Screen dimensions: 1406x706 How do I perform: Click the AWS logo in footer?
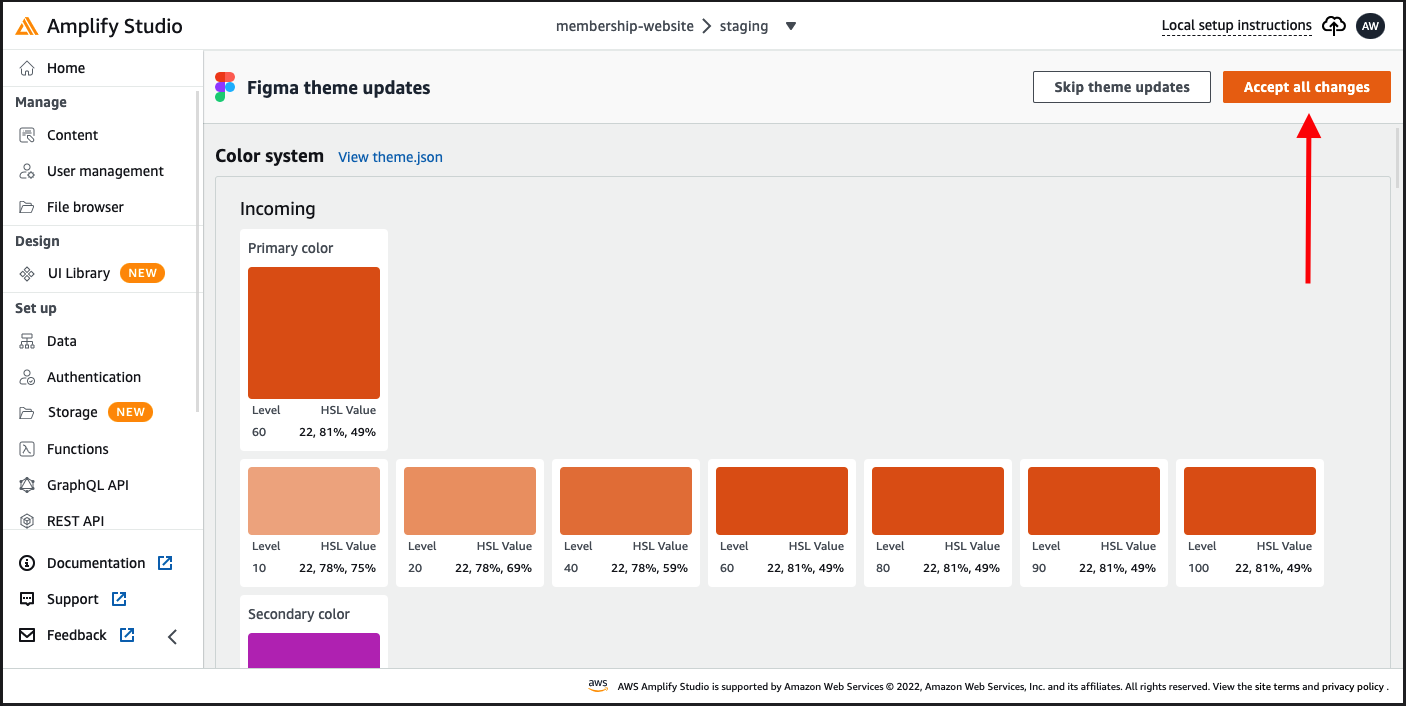(598, 685)
